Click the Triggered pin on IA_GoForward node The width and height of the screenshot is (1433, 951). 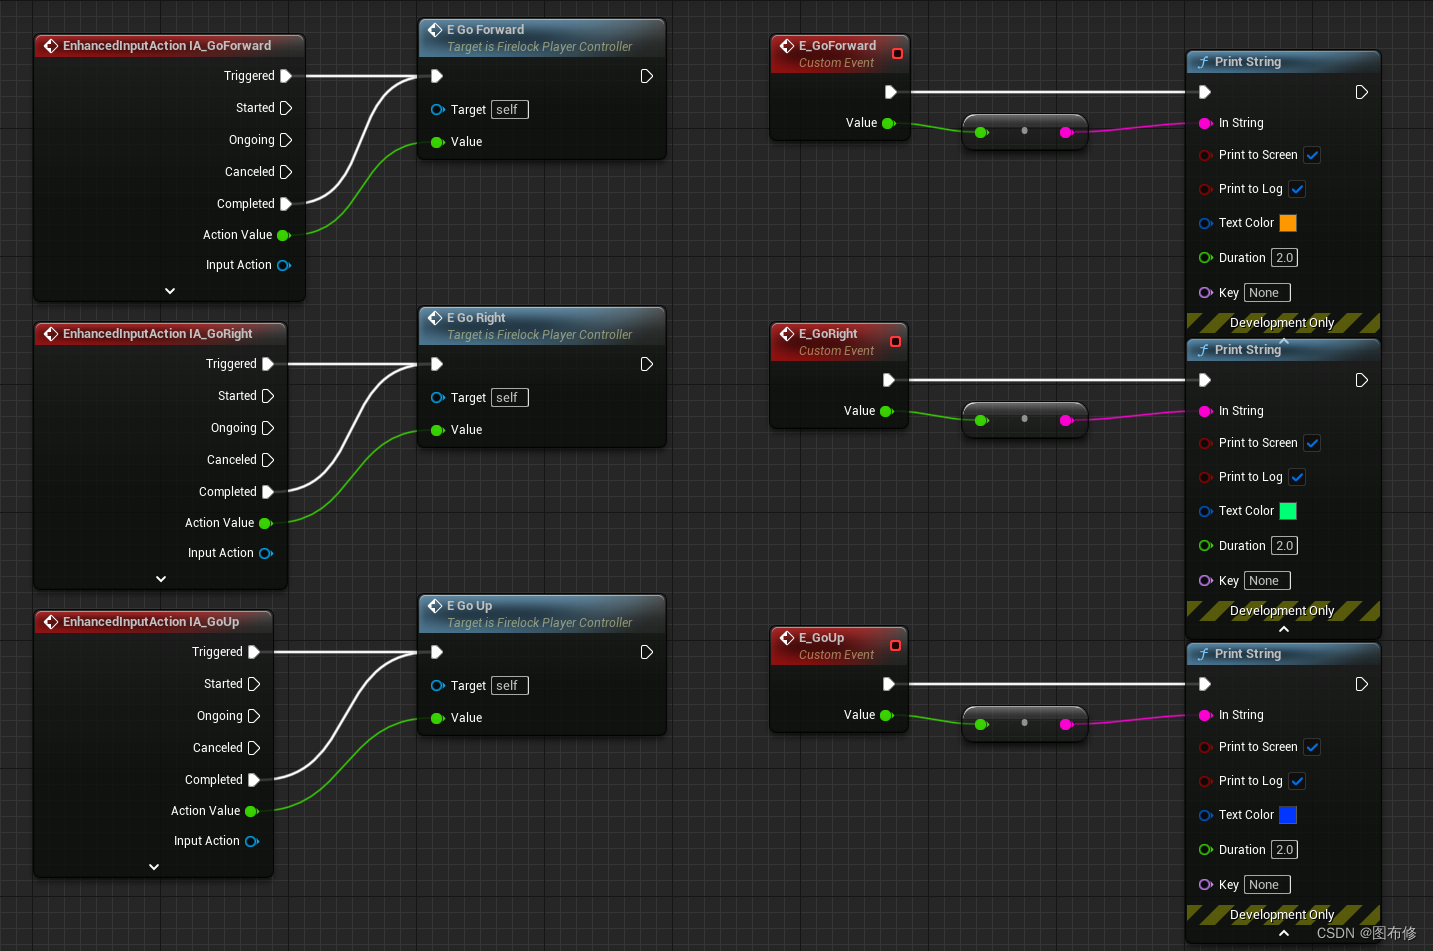click(x=286, y=76)
